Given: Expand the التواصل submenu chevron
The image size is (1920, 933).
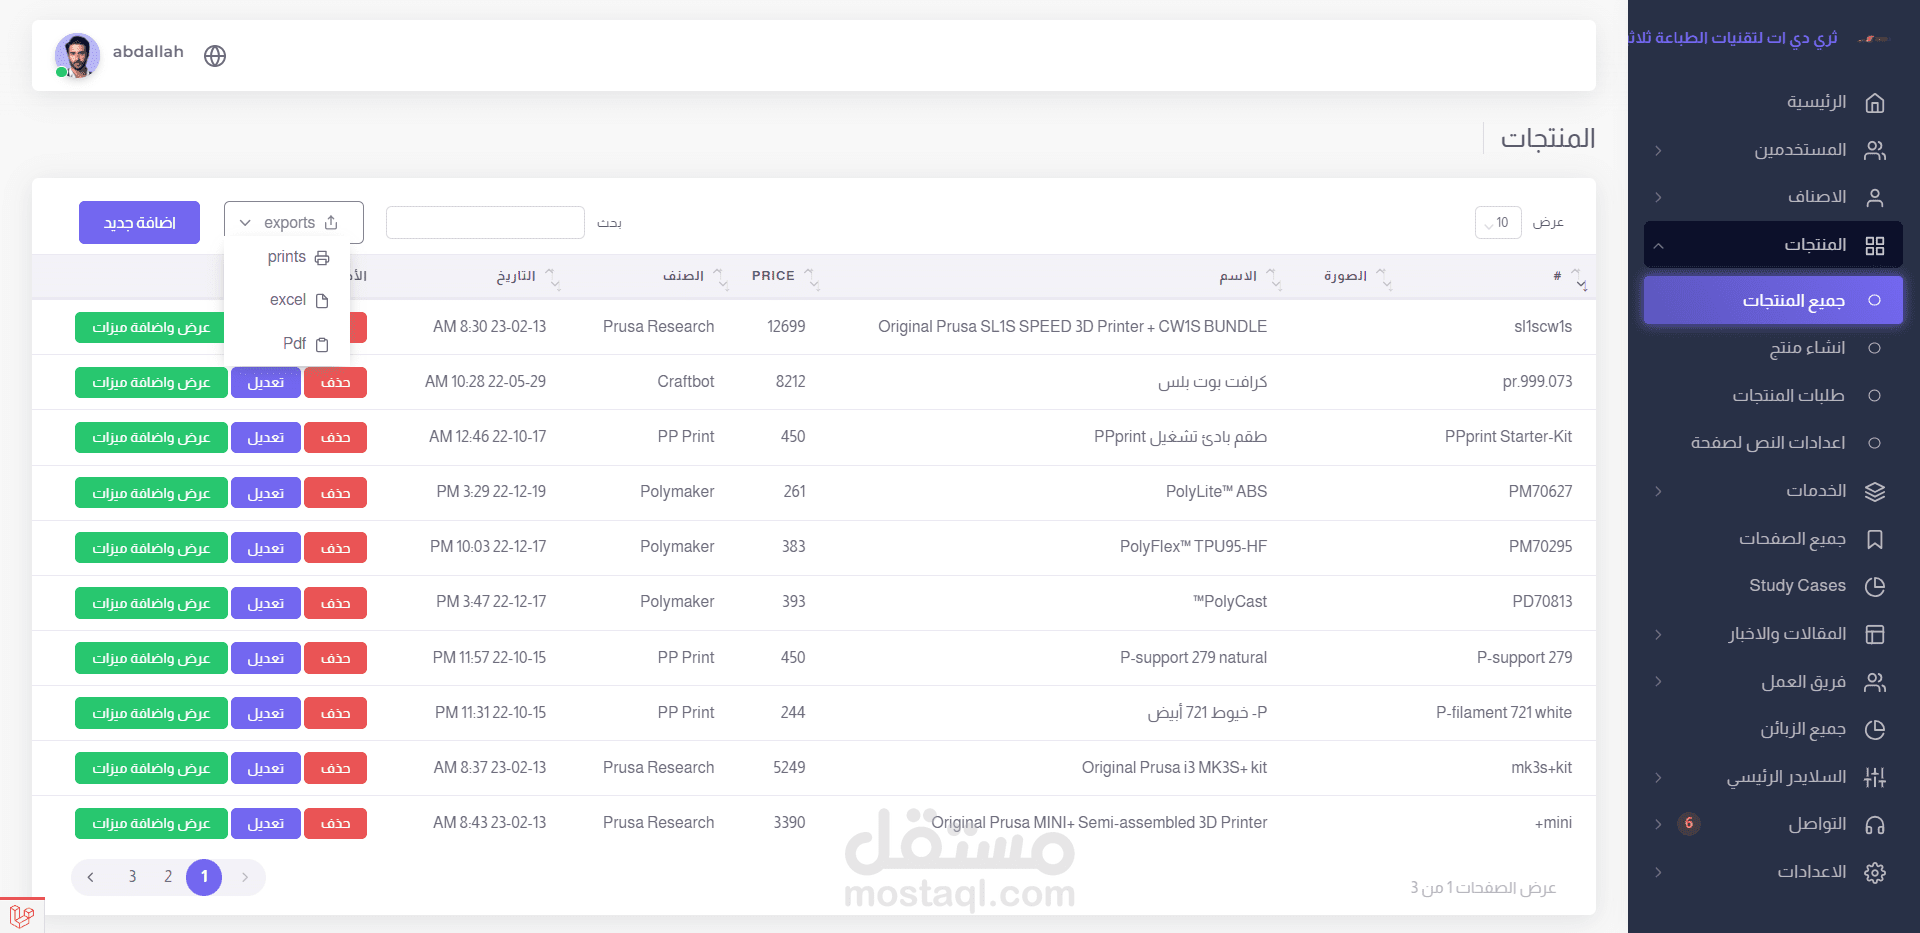Looking at the screenshot, I should [1658, 824].
